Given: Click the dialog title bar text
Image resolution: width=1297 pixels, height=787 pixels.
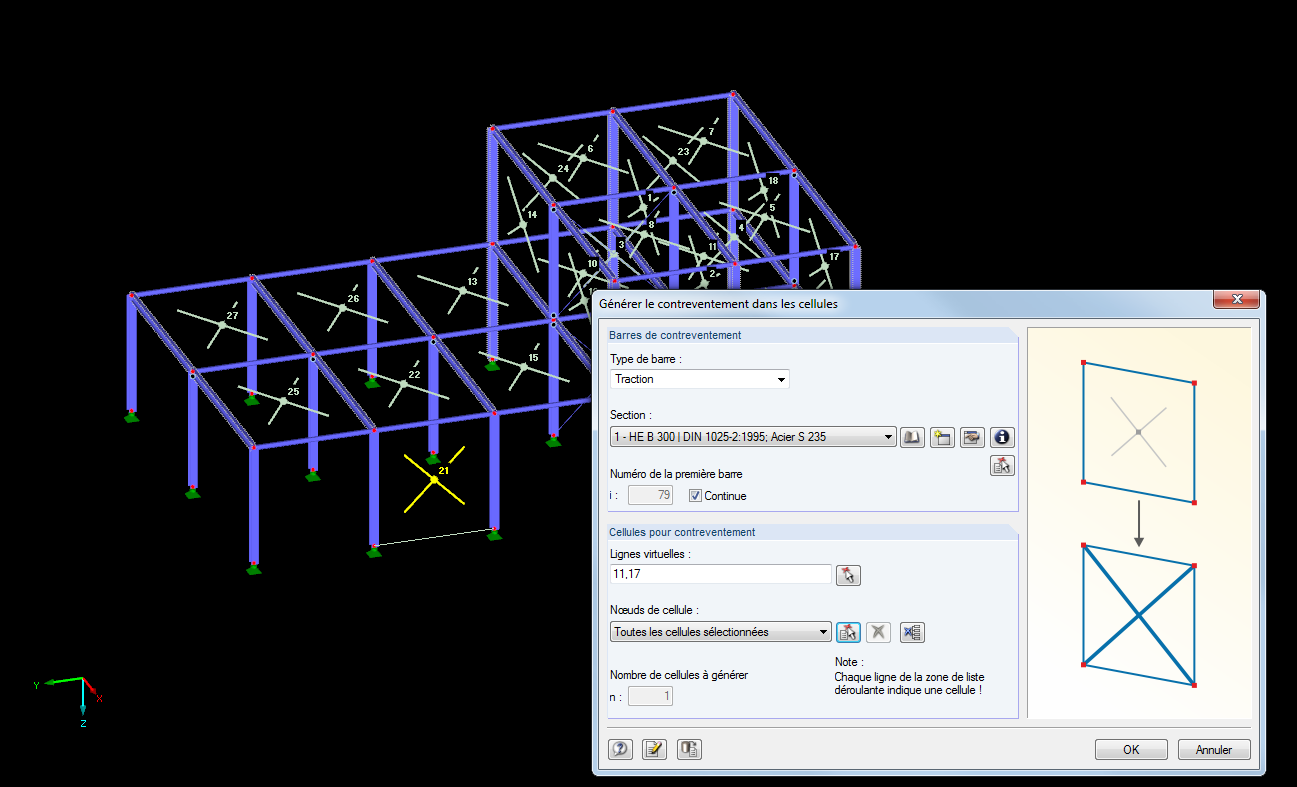Looking at the screenshot, I should click(x=718, y=302).
